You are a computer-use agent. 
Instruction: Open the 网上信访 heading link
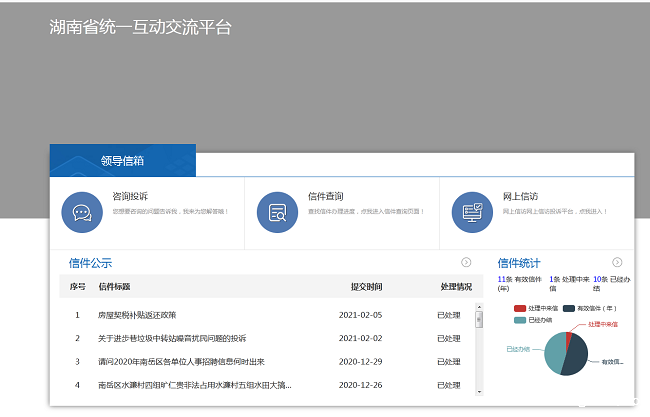[520, 196]
